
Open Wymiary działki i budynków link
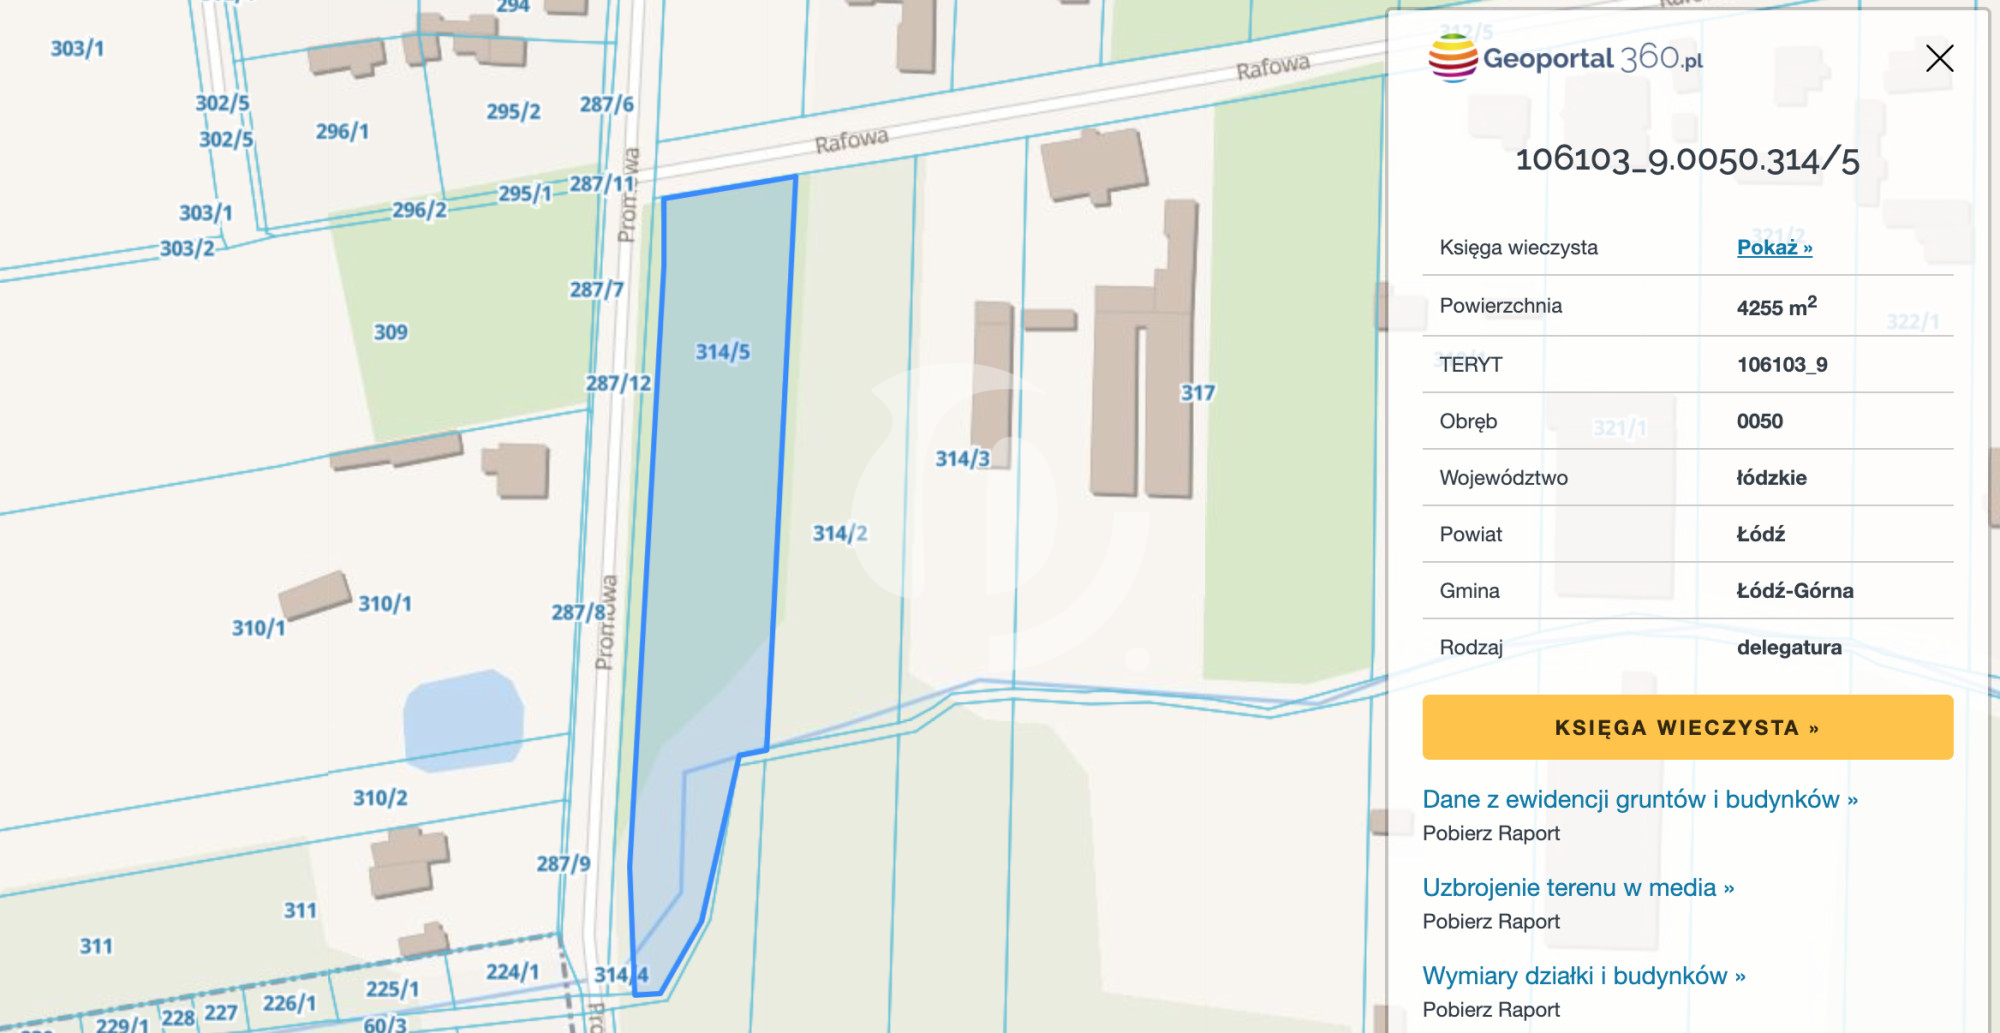[1583, 975]
